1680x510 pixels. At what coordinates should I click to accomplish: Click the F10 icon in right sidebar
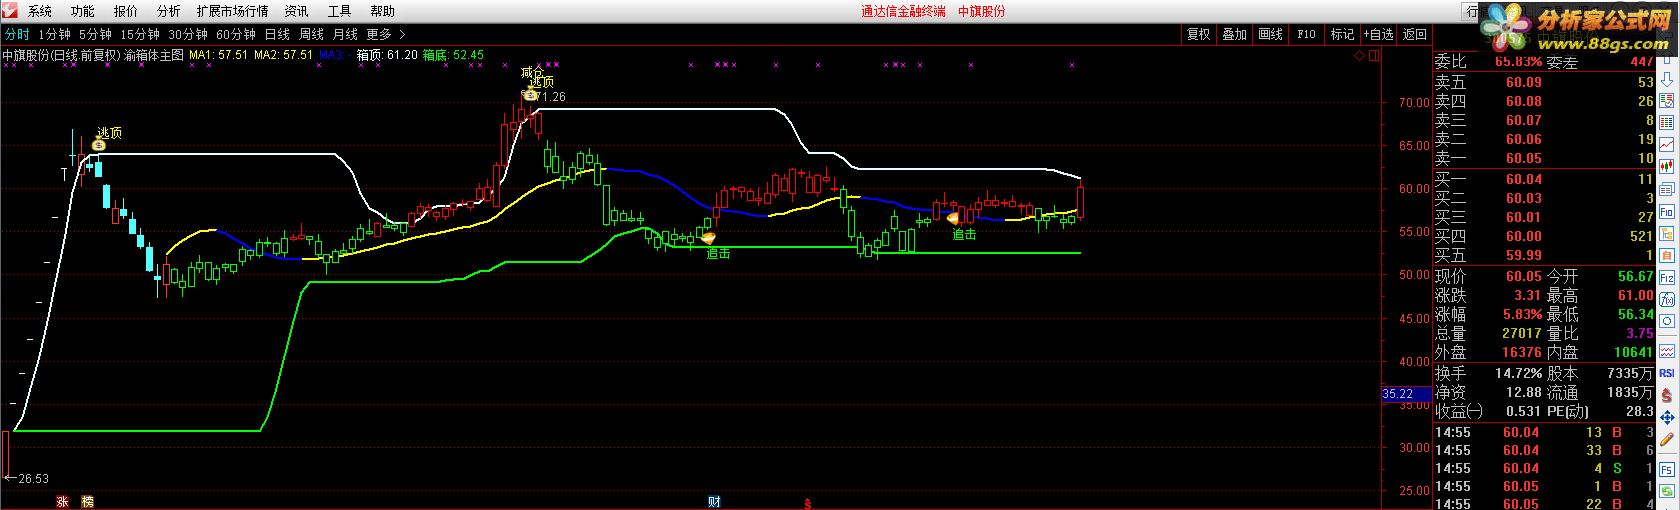1667,211
